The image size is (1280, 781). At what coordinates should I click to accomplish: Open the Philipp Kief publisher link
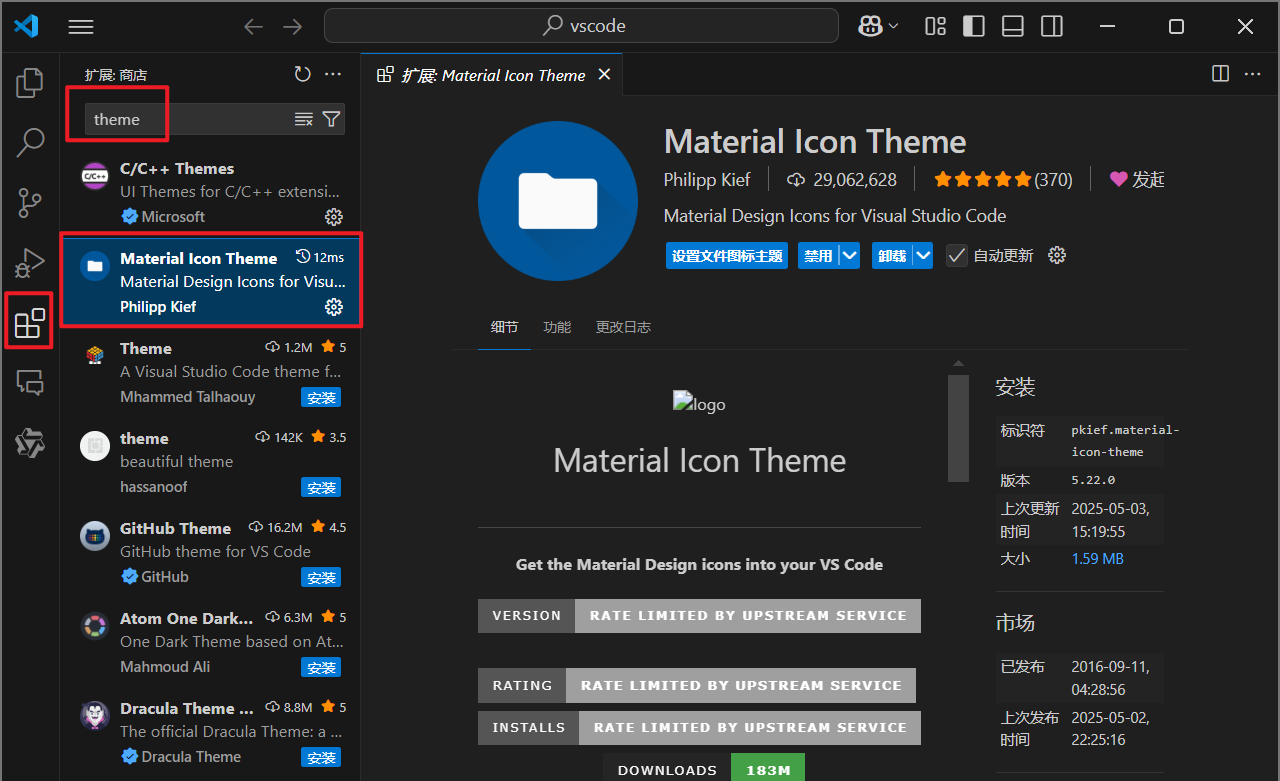708,180
